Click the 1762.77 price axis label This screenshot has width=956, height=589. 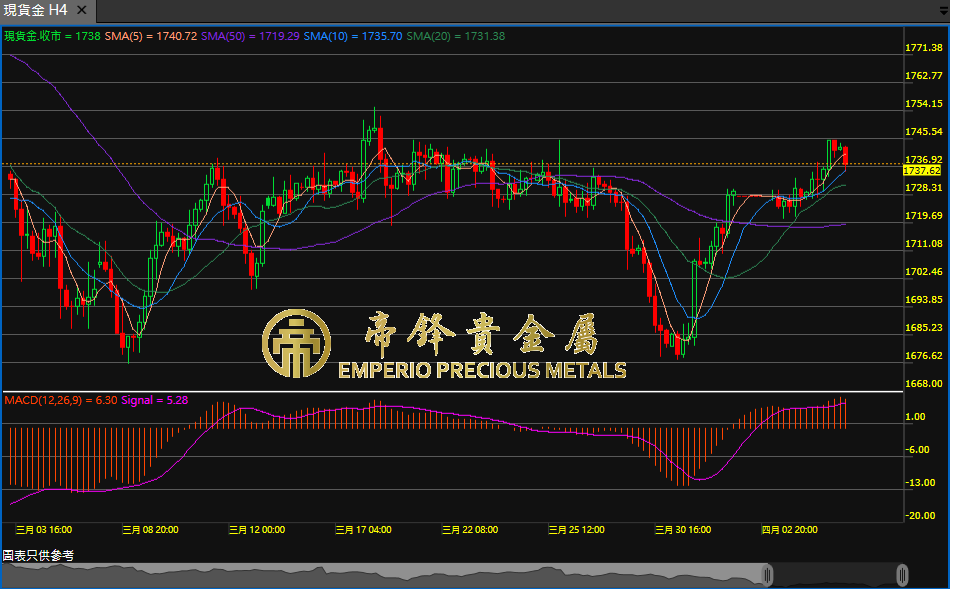coord(924,76)
